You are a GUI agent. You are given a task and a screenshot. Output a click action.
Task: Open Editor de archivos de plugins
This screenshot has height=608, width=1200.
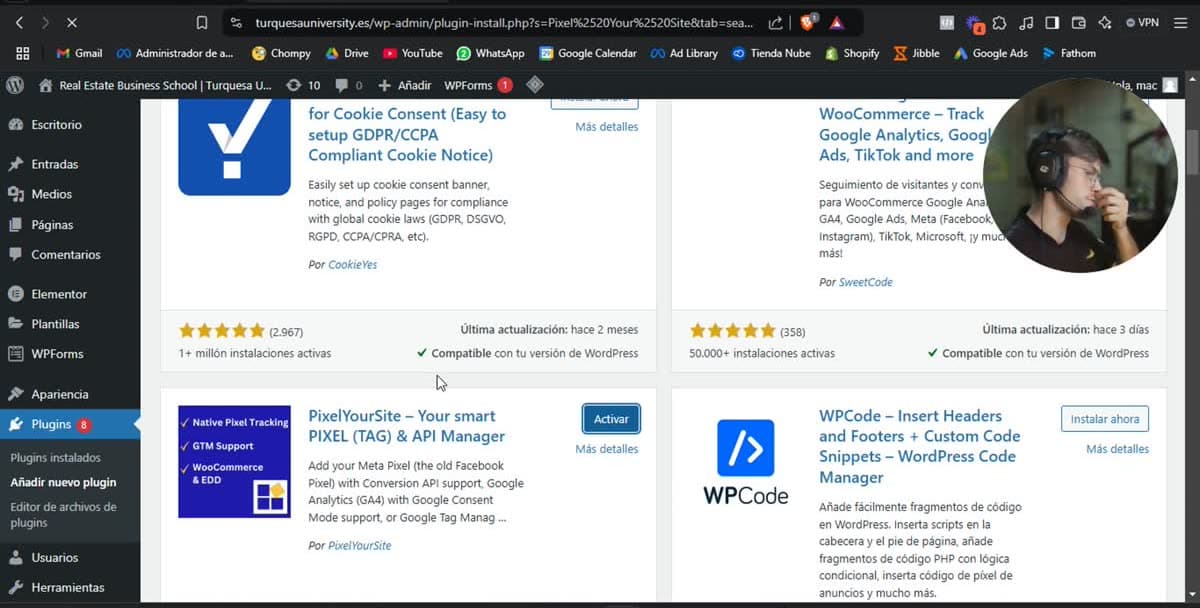click(x=63, y=515)
